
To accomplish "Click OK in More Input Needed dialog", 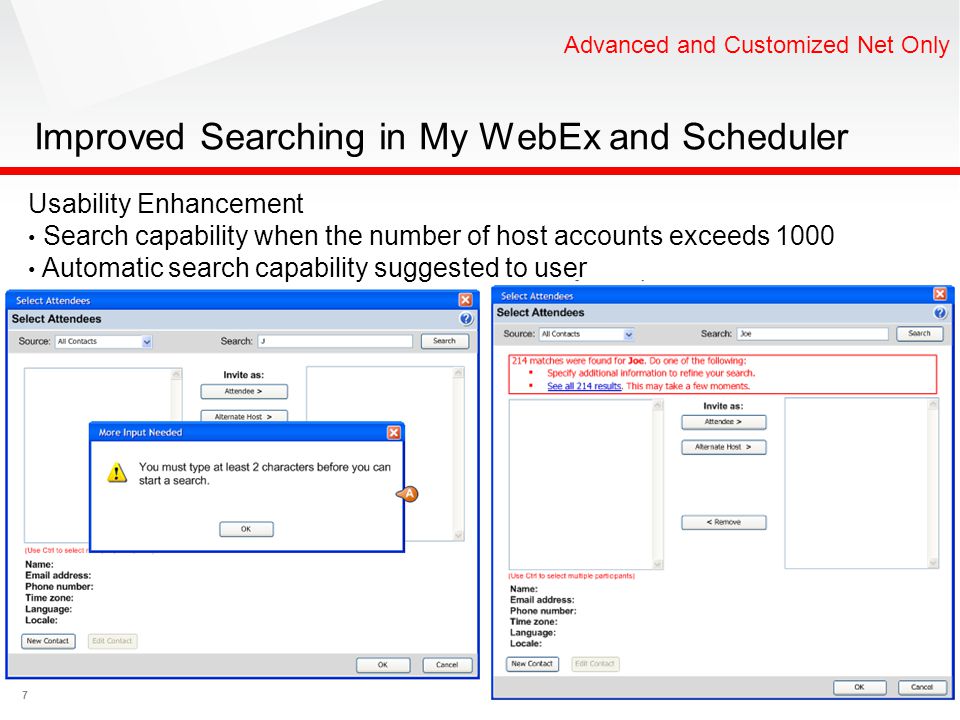I will [246, 529].
